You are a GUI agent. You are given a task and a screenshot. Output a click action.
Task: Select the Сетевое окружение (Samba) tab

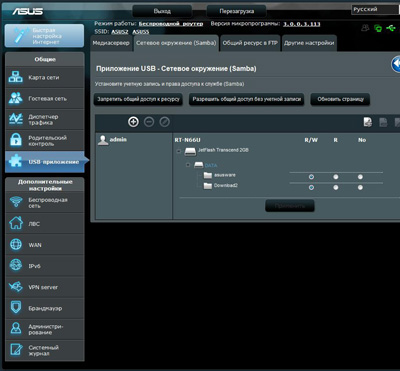pyautogui.click(x=176, y=43)
